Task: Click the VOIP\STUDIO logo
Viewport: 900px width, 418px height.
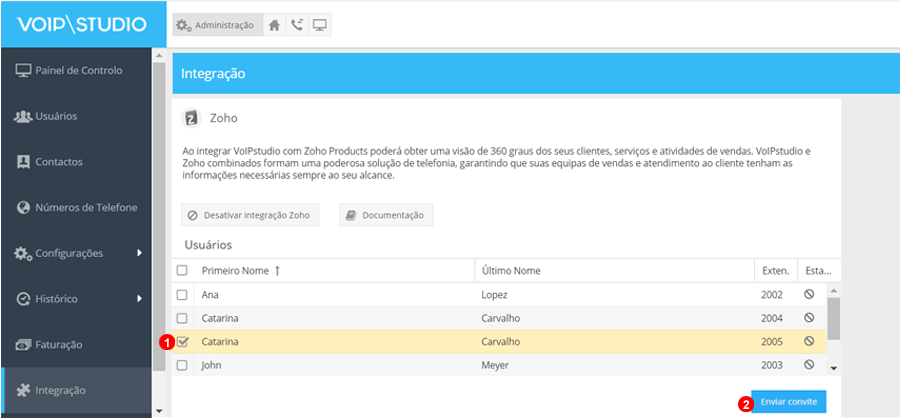Action: click(82, 25)
